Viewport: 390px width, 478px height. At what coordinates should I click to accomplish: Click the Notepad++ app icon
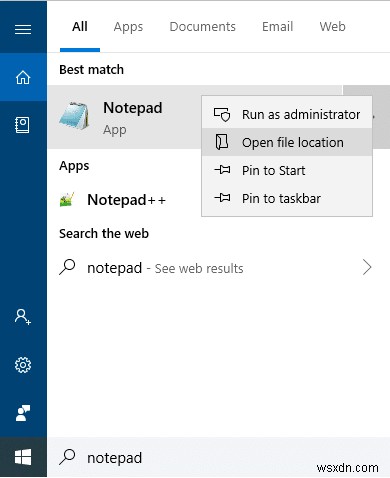click(x=67, y=200)
